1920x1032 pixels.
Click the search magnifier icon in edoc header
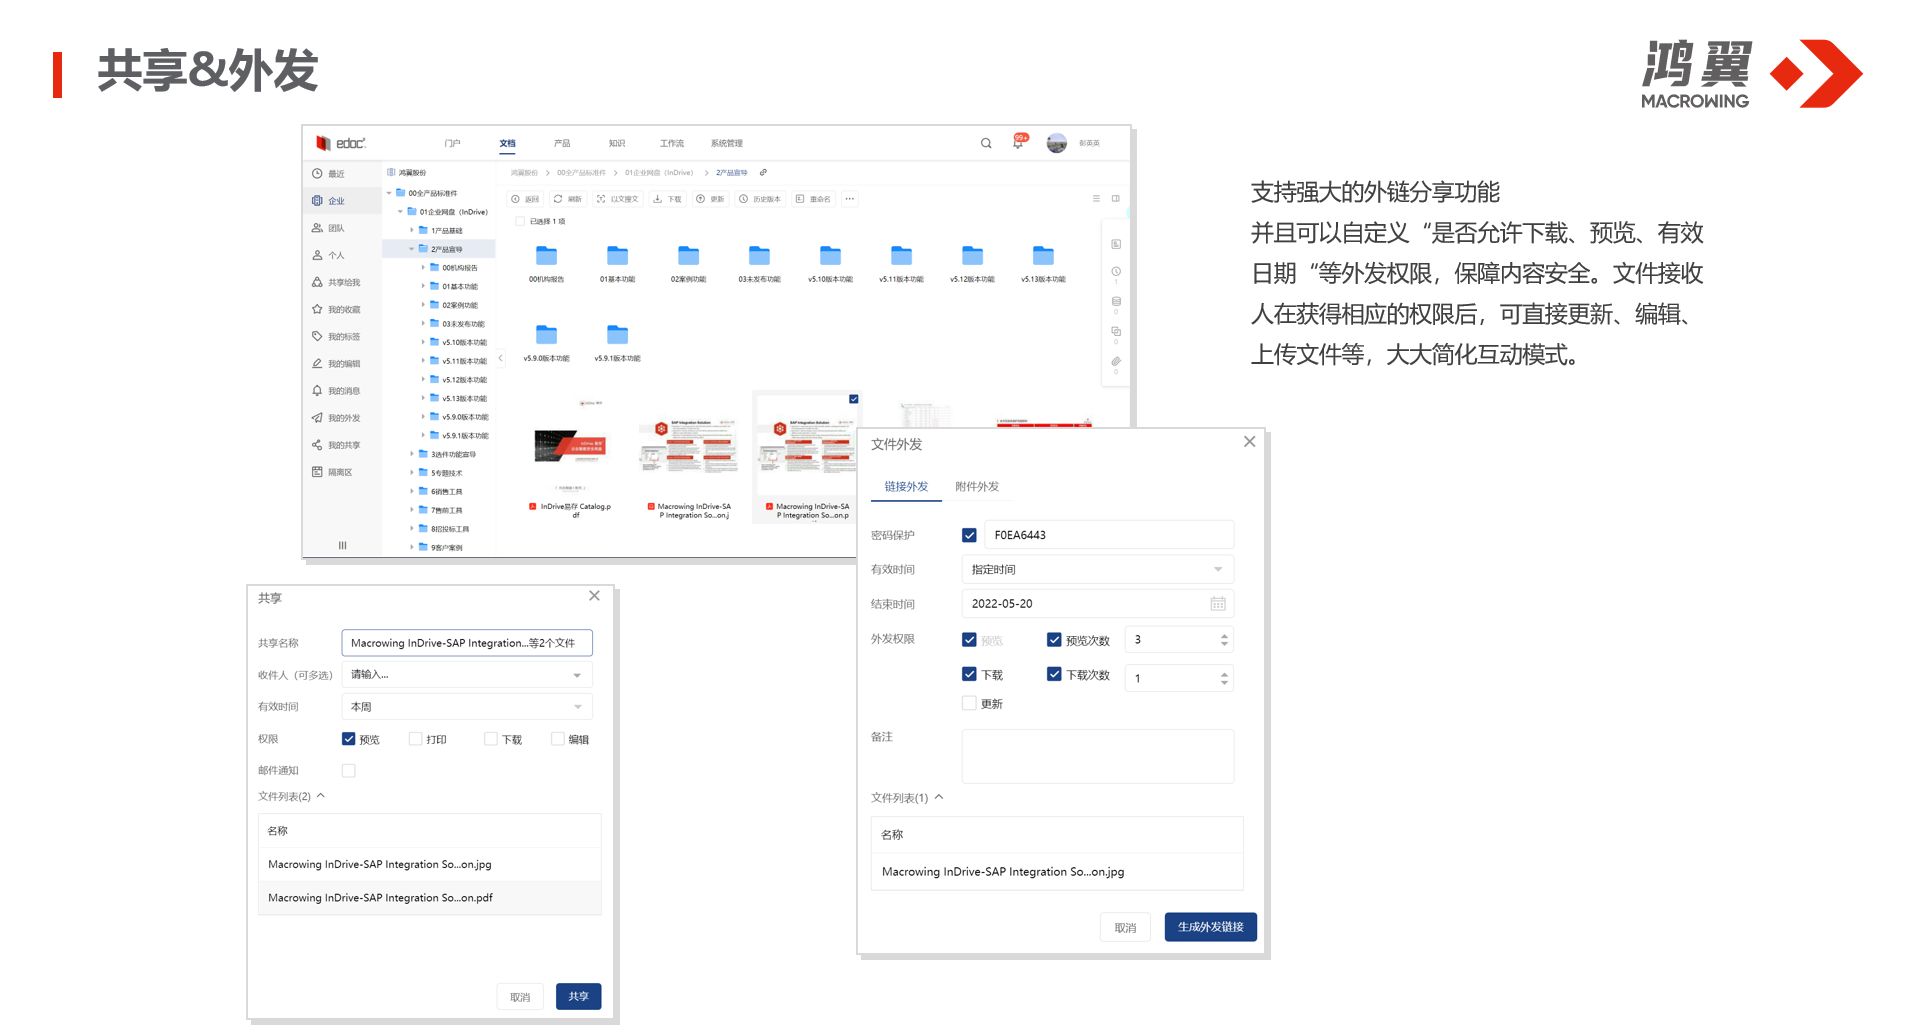coord(986,143)
